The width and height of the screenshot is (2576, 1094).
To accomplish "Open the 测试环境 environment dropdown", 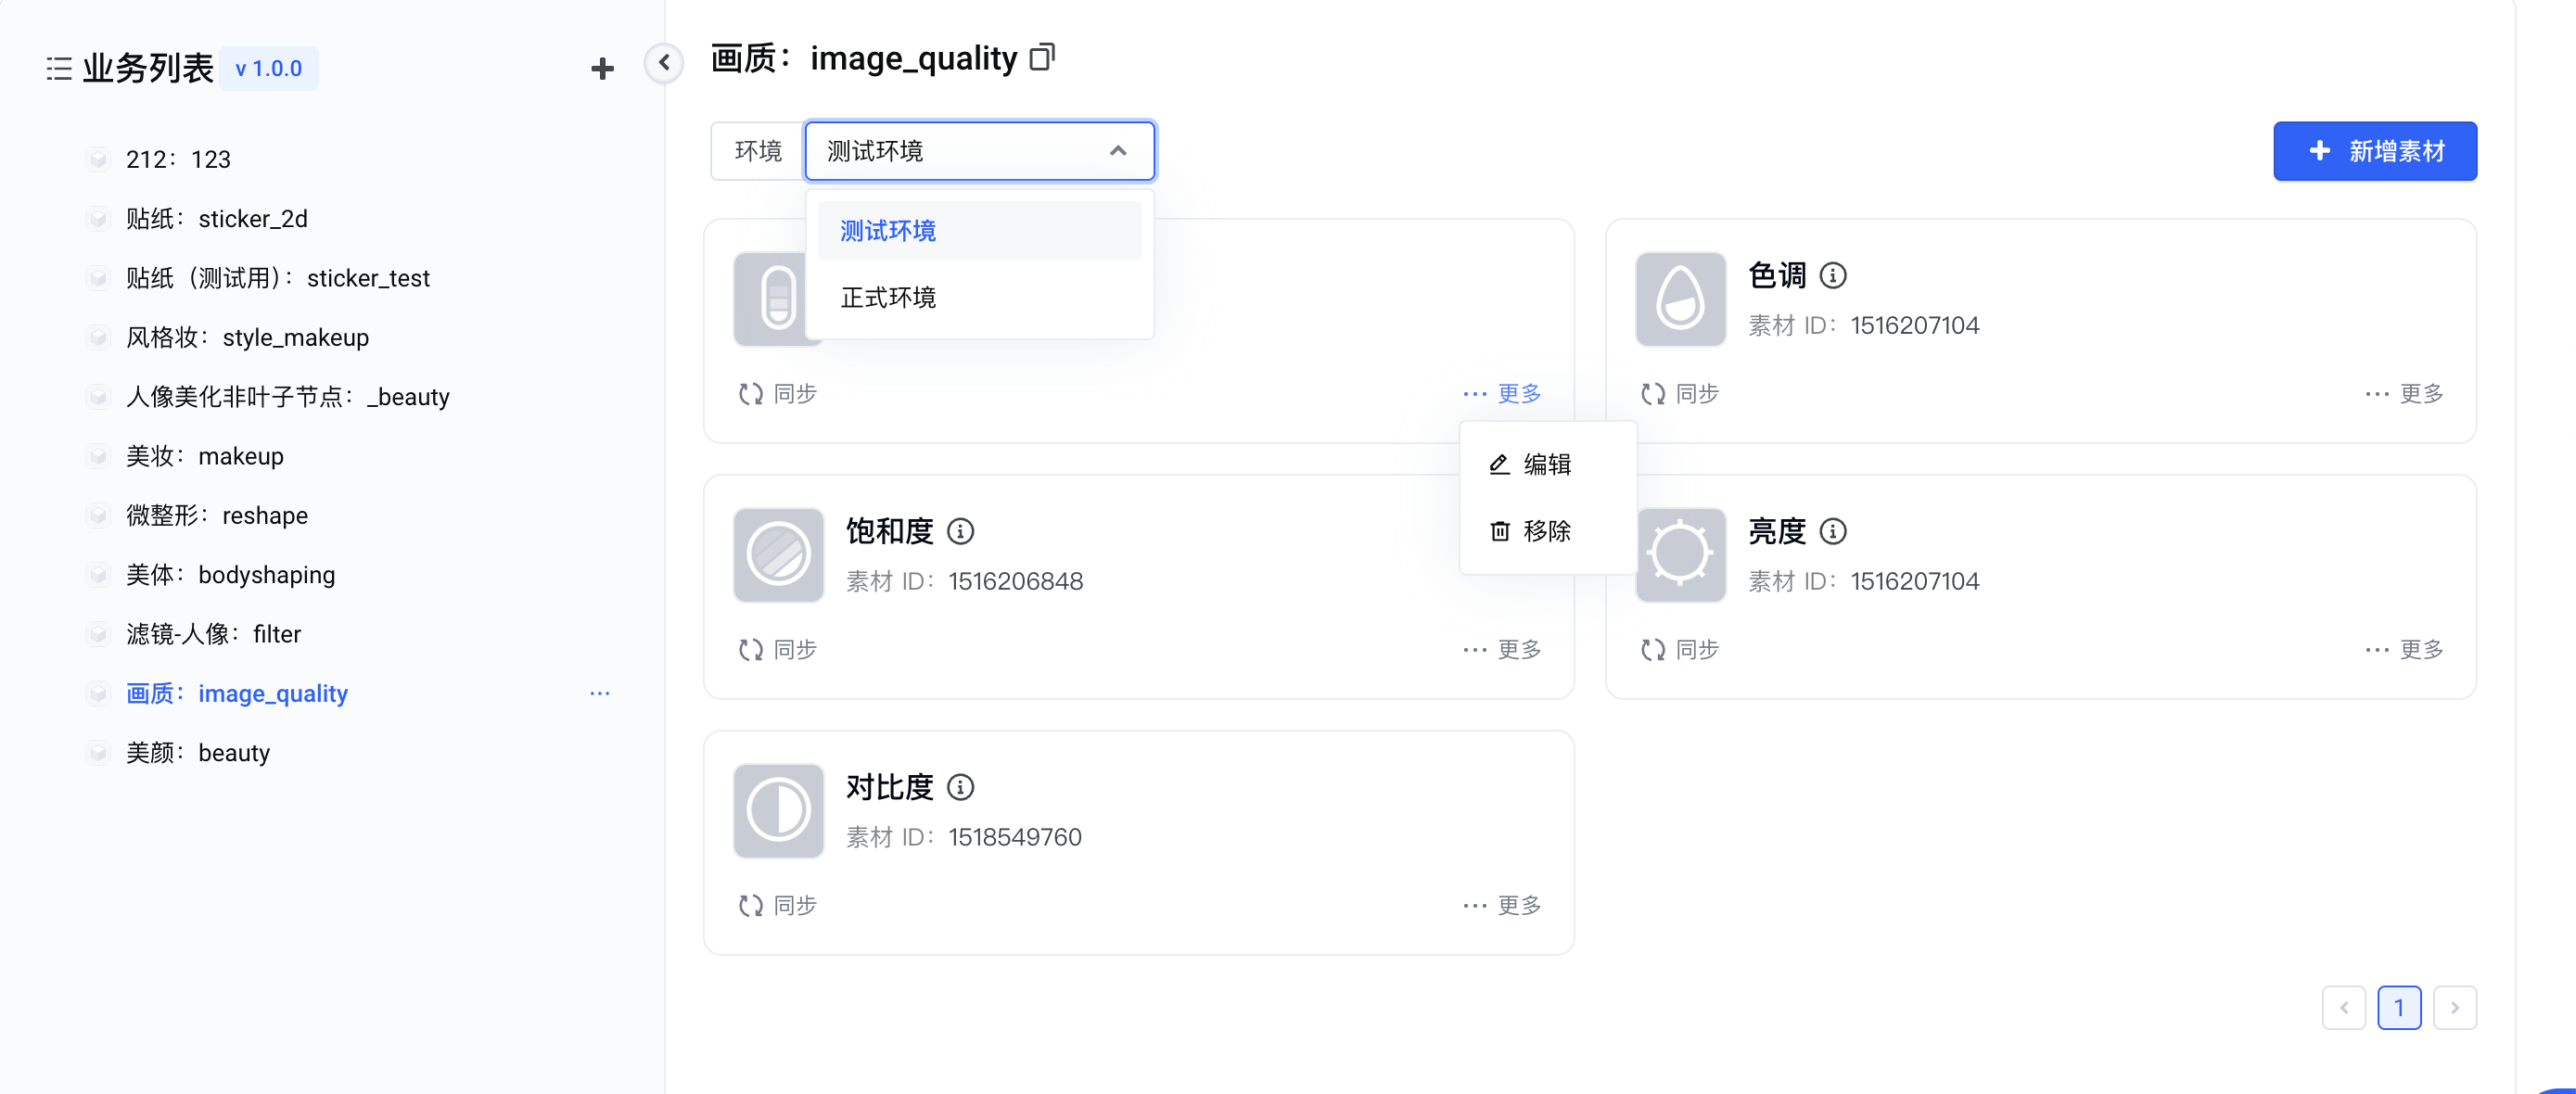I will [x=979, y=151].
